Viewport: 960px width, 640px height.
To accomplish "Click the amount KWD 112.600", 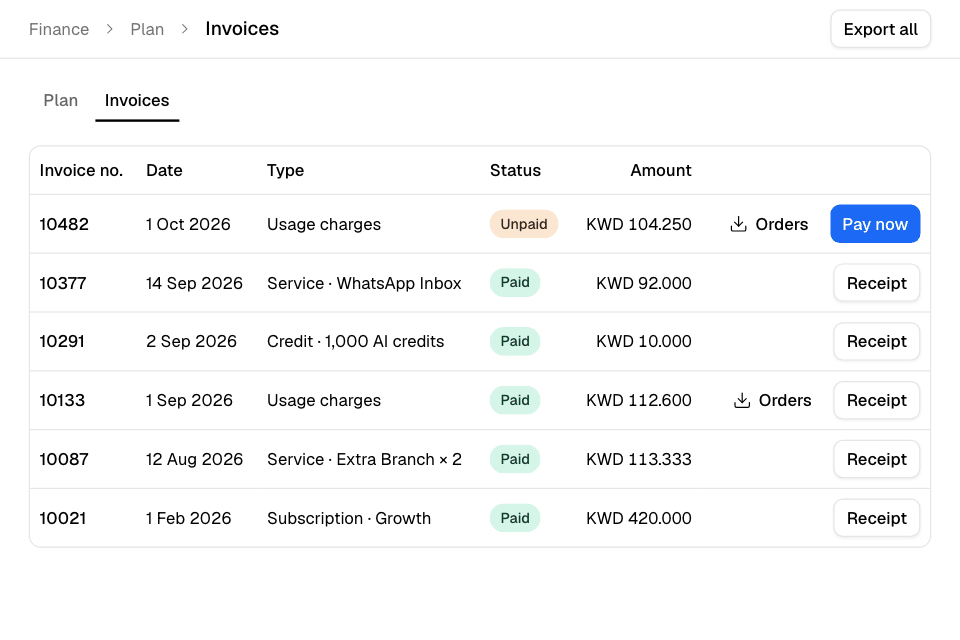I will click(x=639, y=401).
